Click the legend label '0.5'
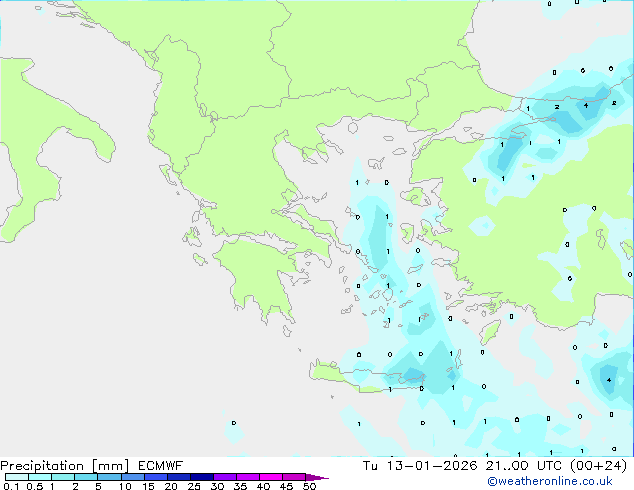 [x=34, y=486]
